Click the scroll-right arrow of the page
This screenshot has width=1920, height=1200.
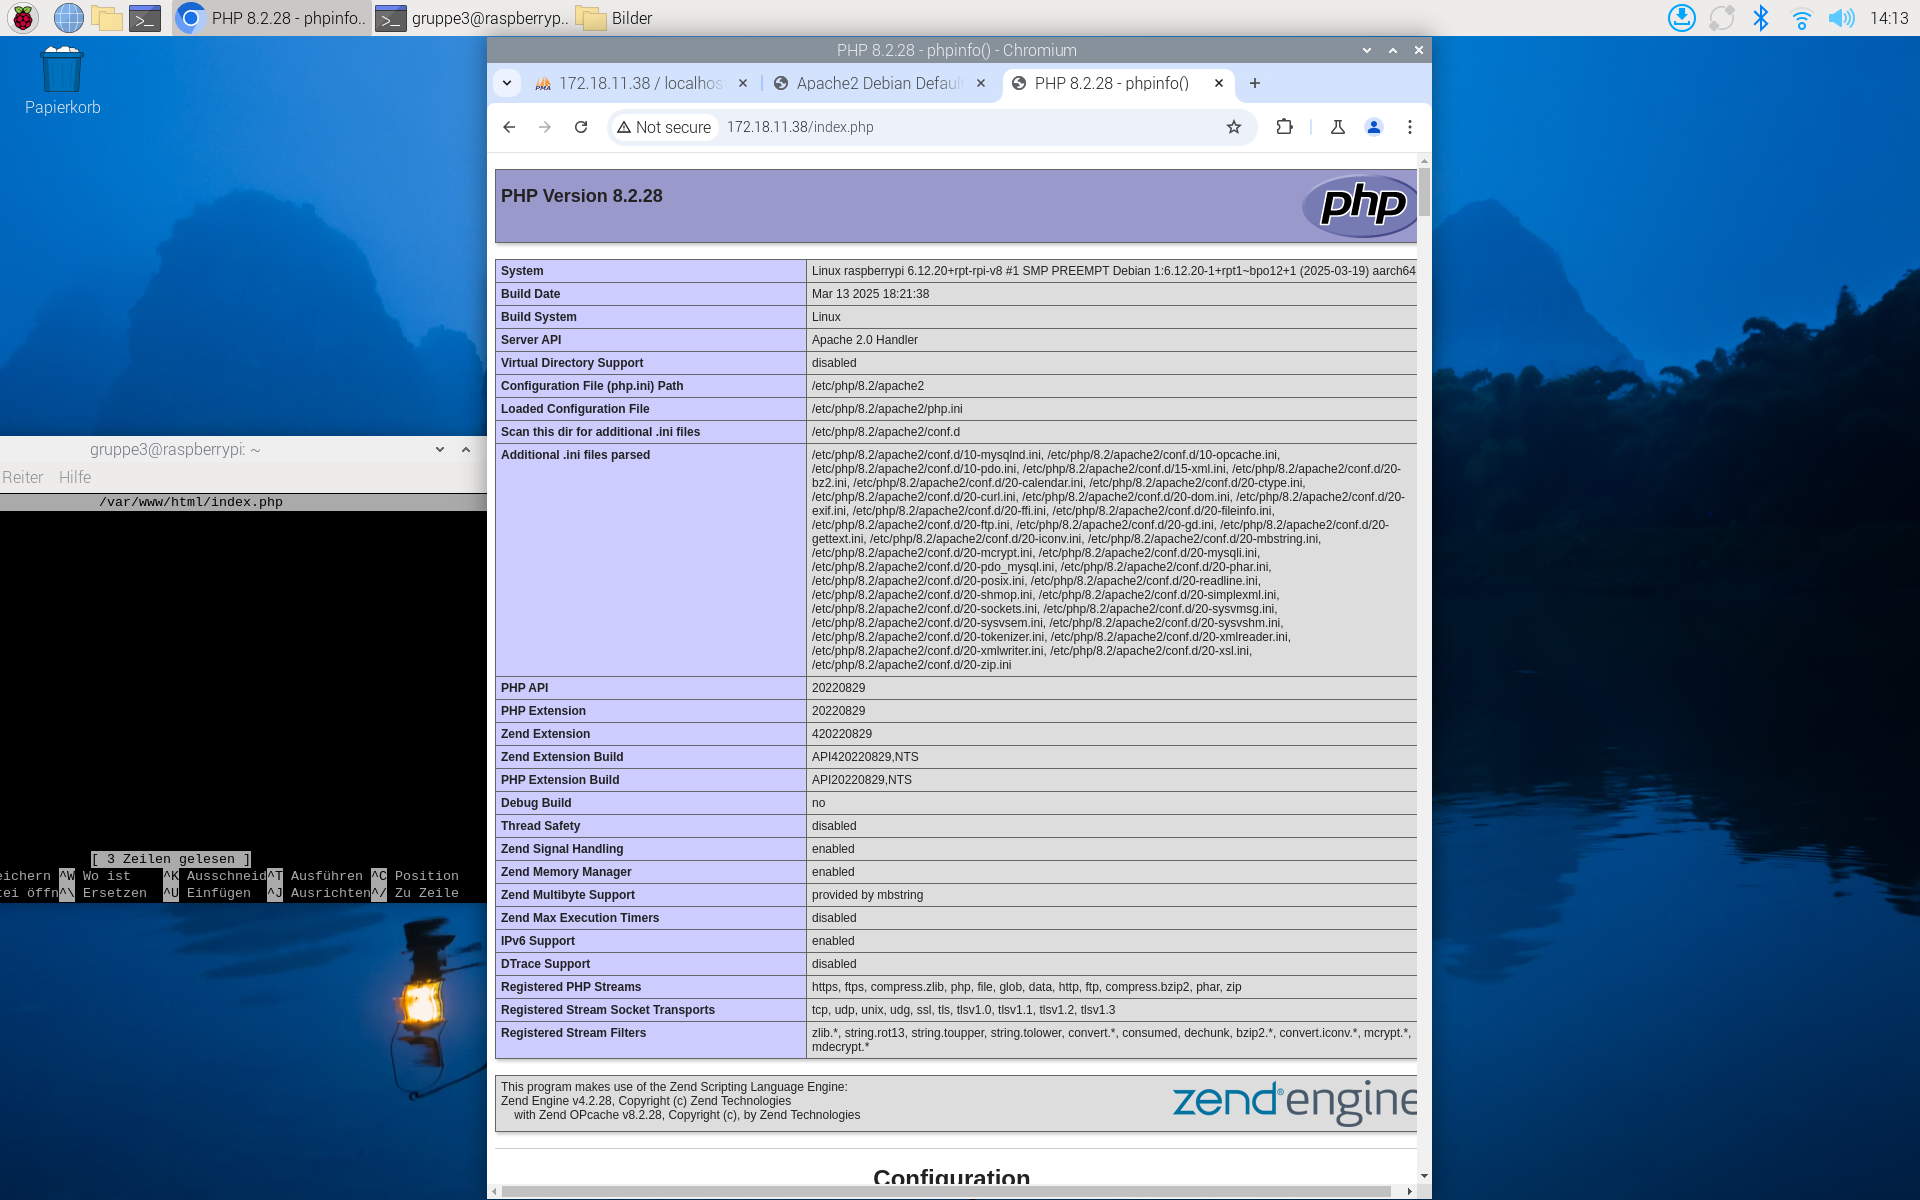pos(1410,1191)
